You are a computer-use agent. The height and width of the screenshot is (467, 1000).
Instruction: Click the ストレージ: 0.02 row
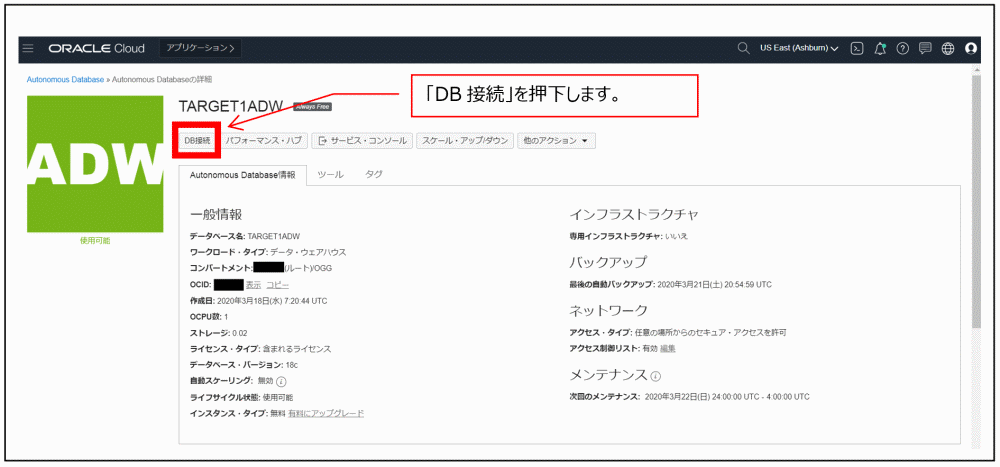tap(219, 333)
